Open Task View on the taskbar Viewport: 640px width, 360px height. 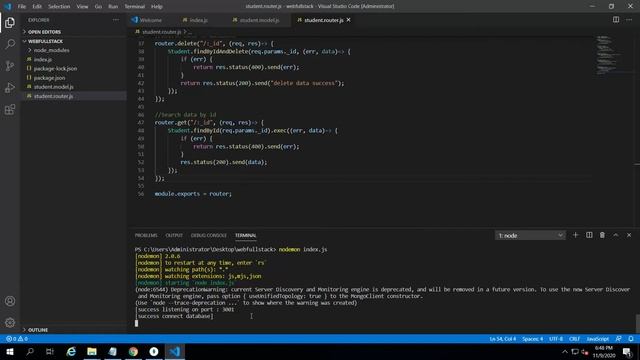[x=50, y=351]
